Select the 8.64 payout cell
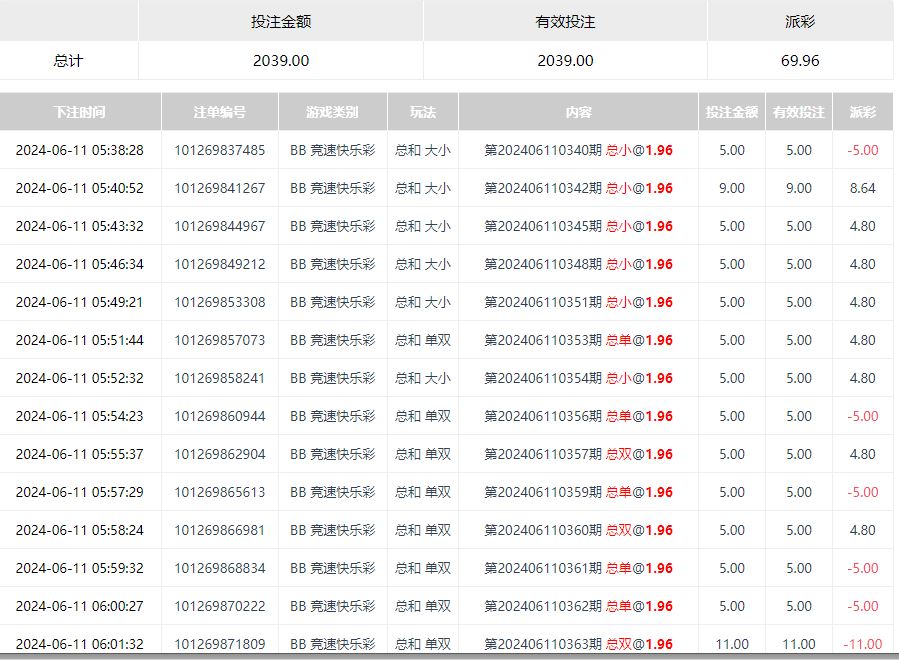 point(862,188)
